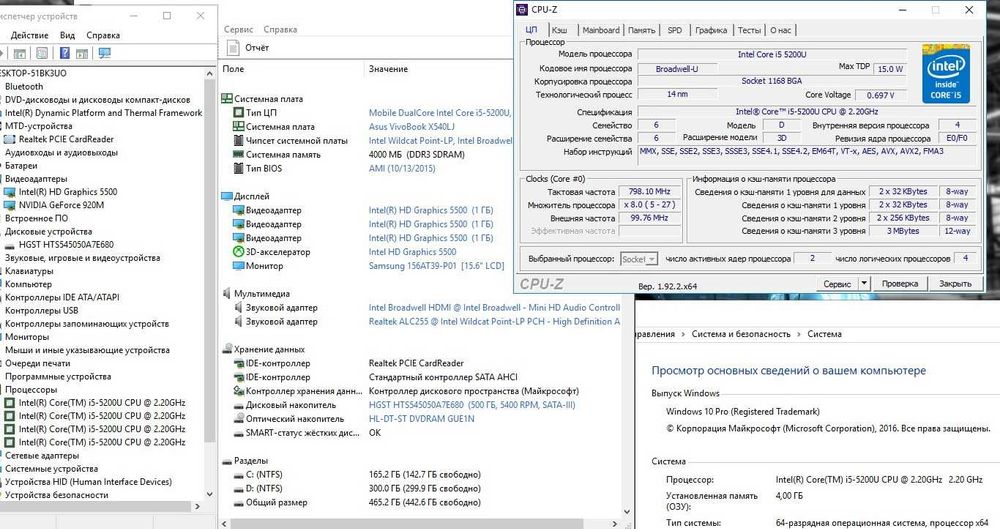Screen dimensions: 1000x529
Task: Select NVIDIA GeForce 920M adapter icon
Action: click(10, 205)
